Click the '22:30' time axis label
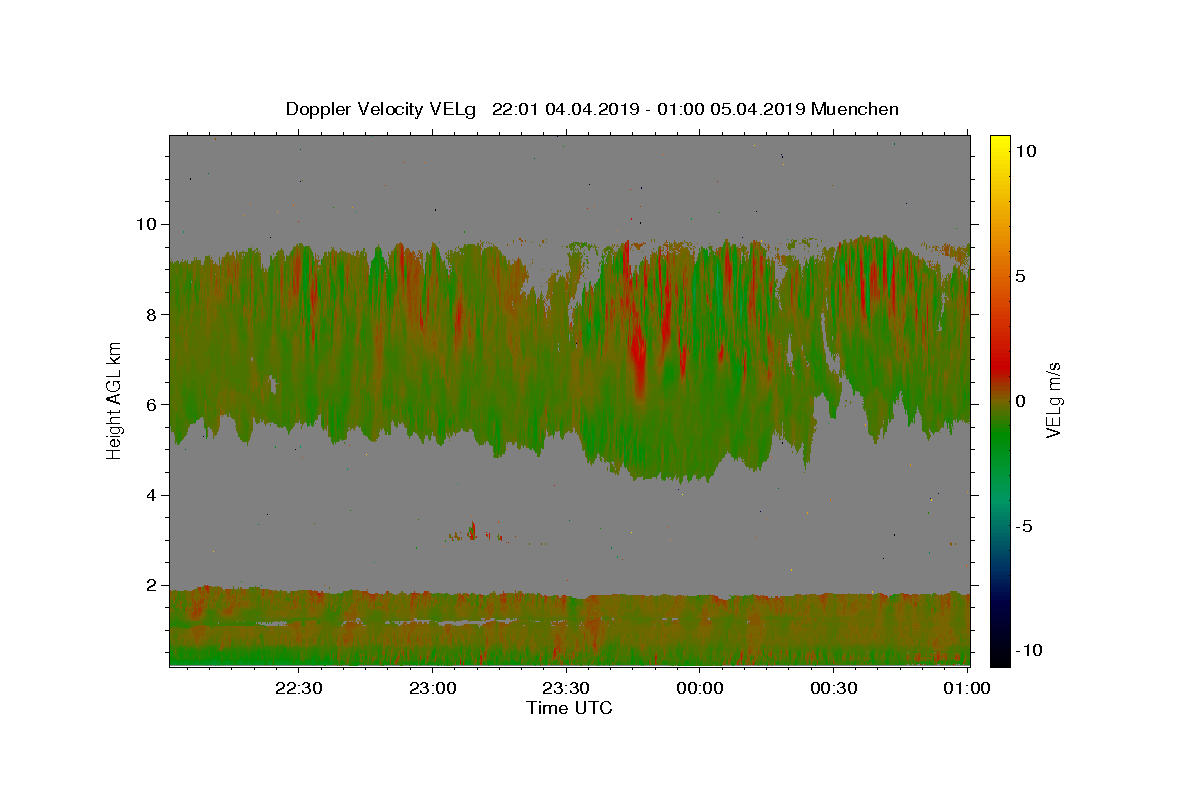 [299, 689]
